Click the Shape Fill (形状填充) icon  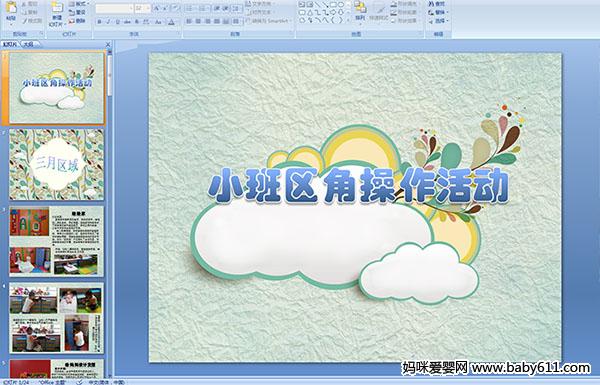tap(394, 4)
